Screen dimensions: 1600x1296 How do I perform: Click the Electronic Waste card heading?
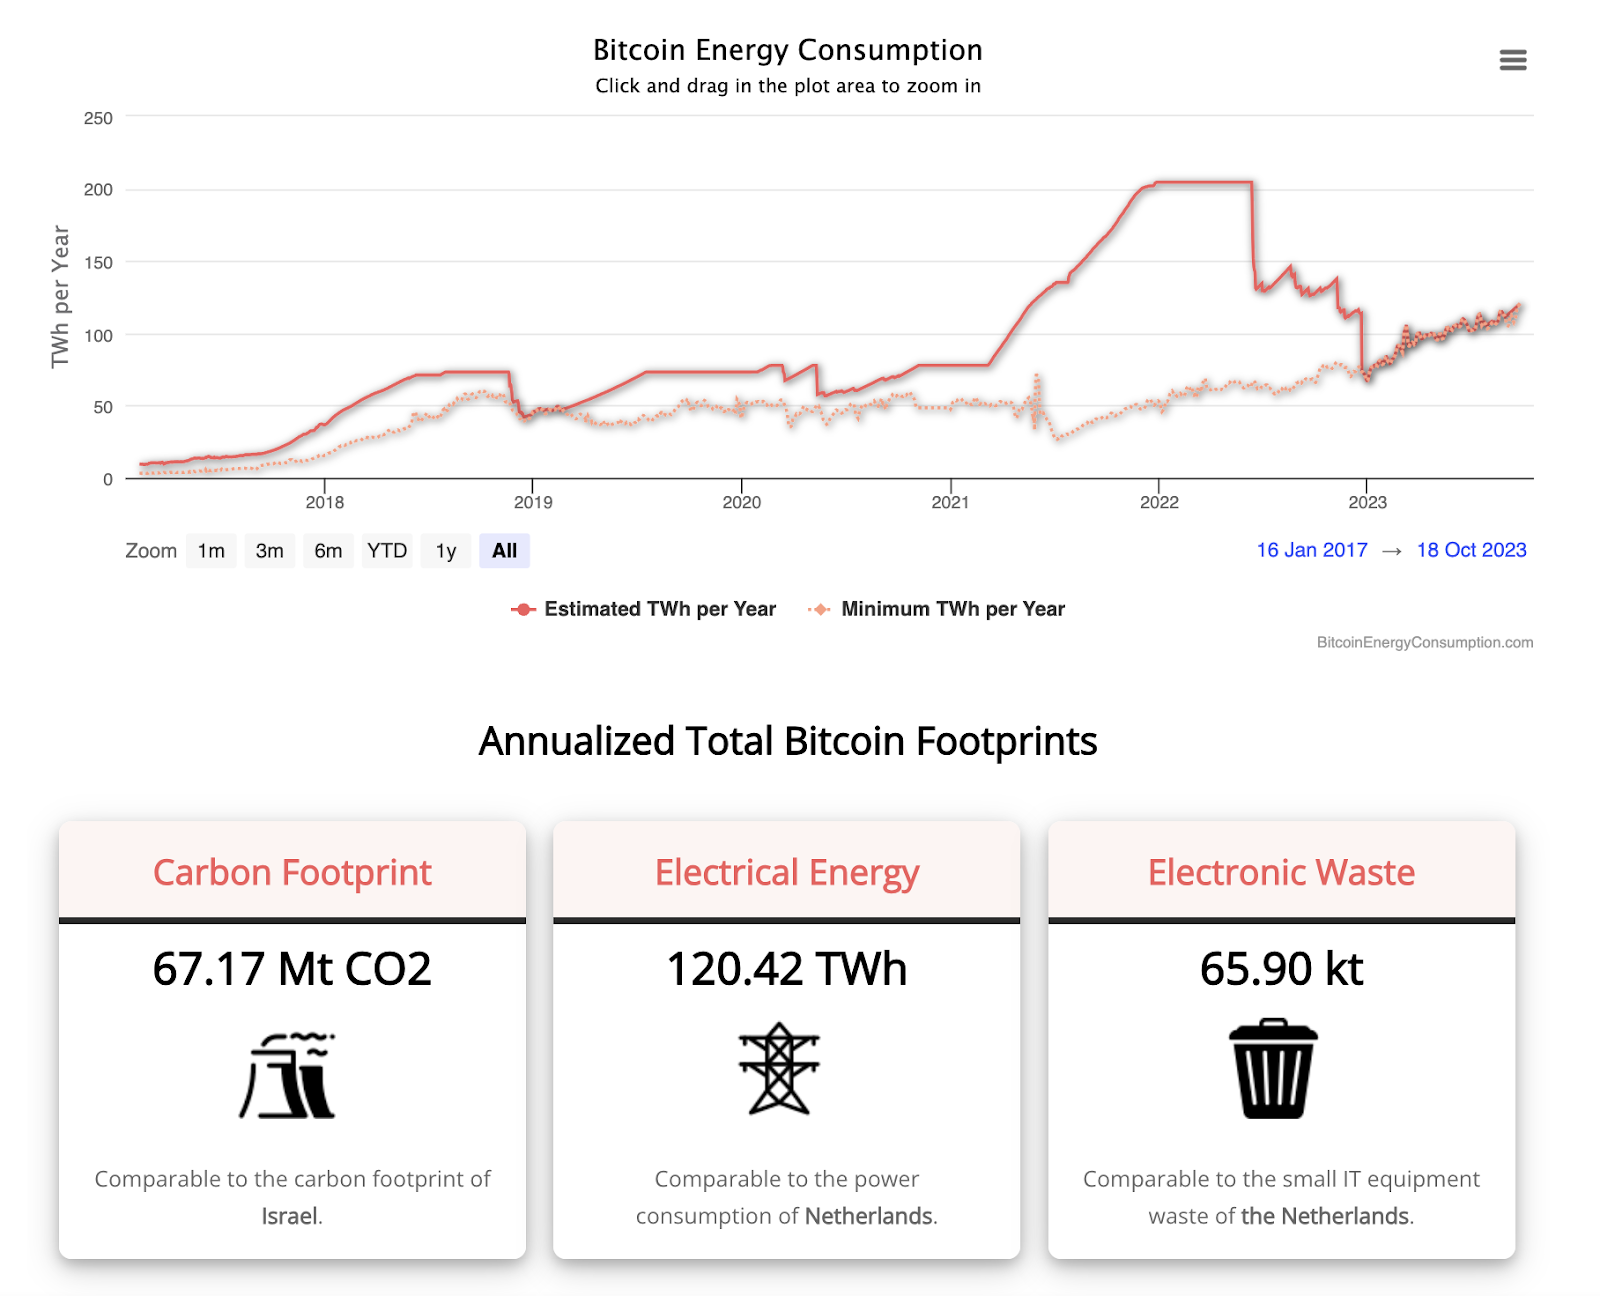1281,872
